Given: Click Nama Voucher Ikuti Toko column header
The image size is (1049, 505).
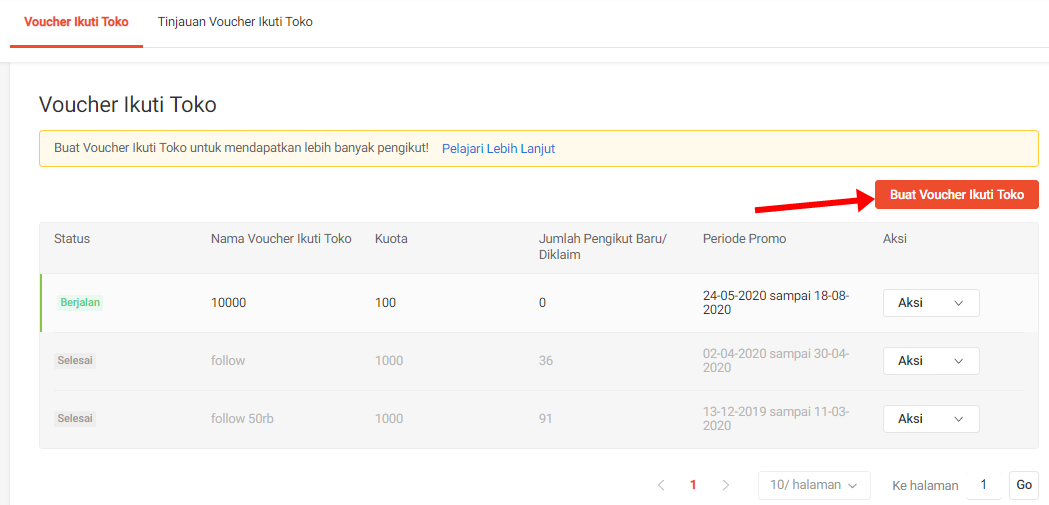Looking at the screenshot, I should pos(281,239).
